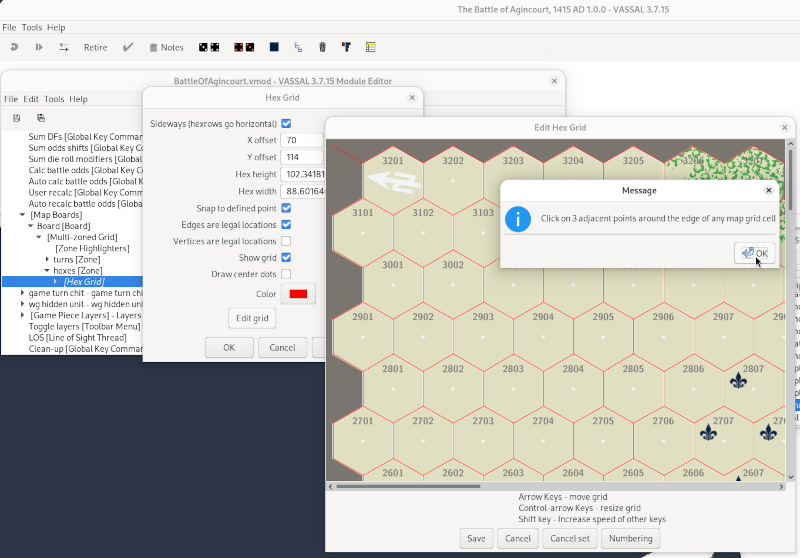
Task: Toggle Sideways hexrows checkbox
Action: 286,123
